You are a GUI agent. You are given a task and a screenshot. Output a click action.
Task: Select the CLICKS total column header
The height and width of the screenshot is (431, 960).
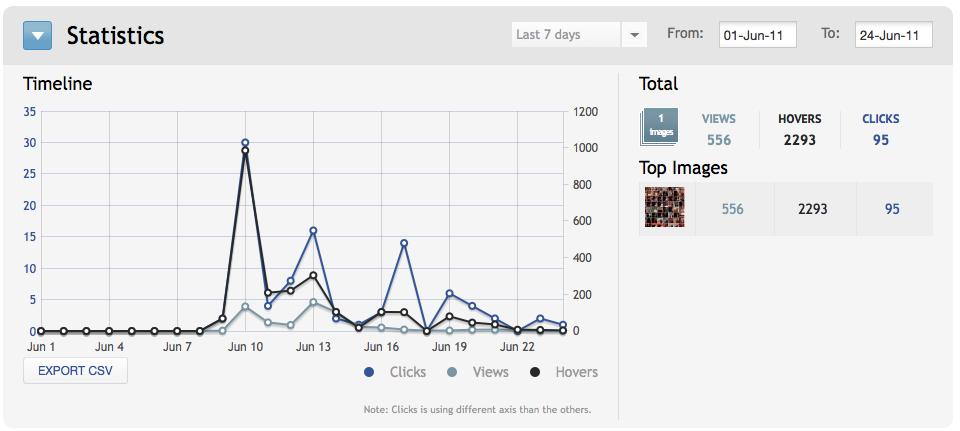coord(880,119)
